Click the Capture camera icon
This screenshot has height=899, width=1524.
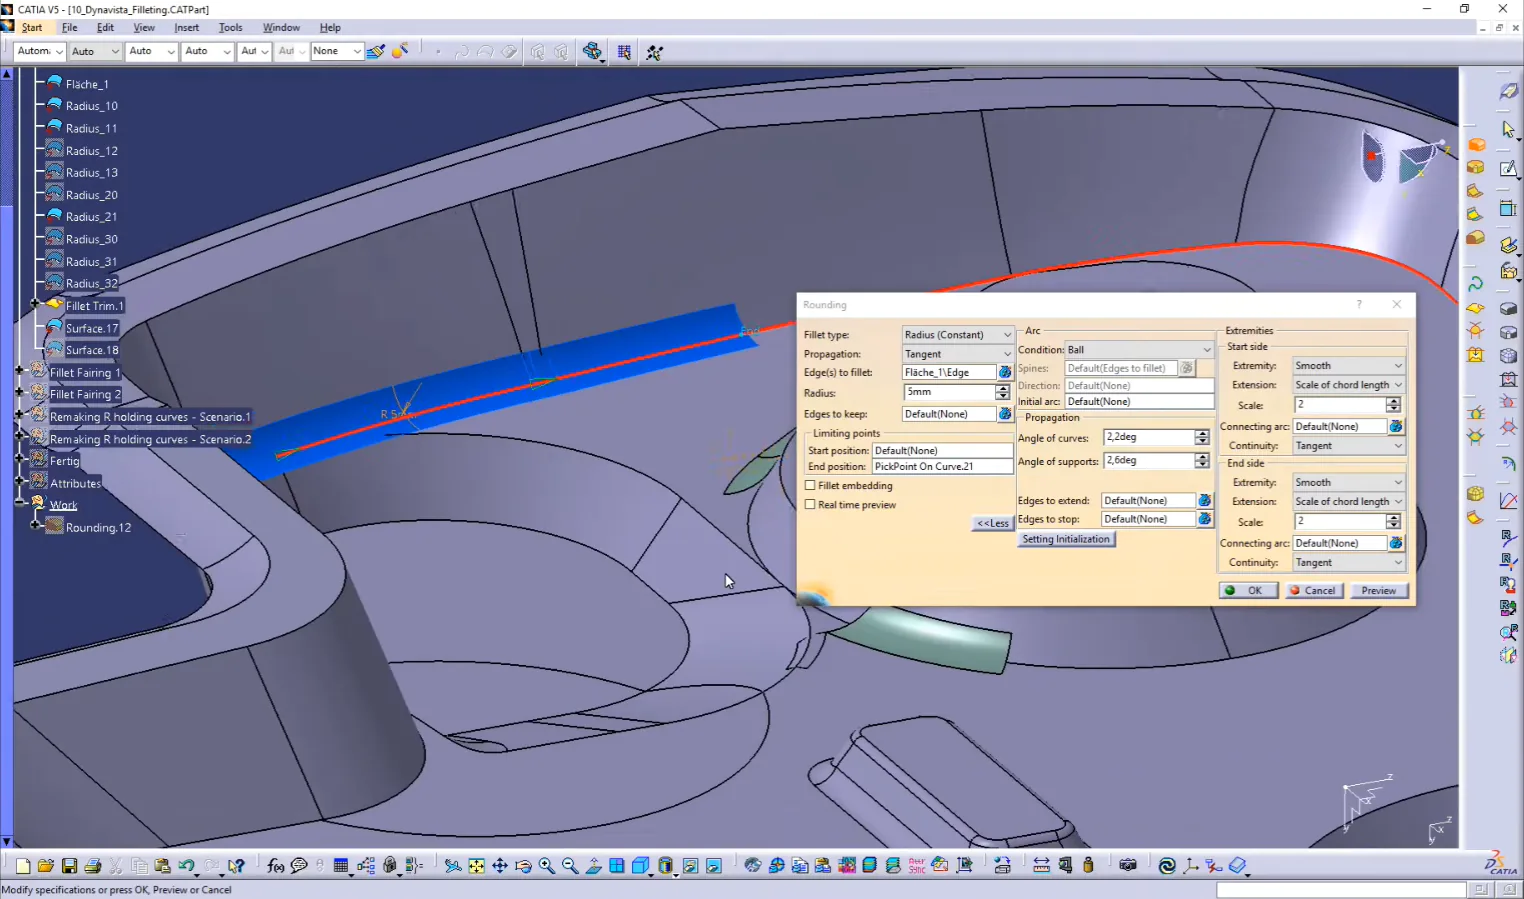(x=1128, y=866)
